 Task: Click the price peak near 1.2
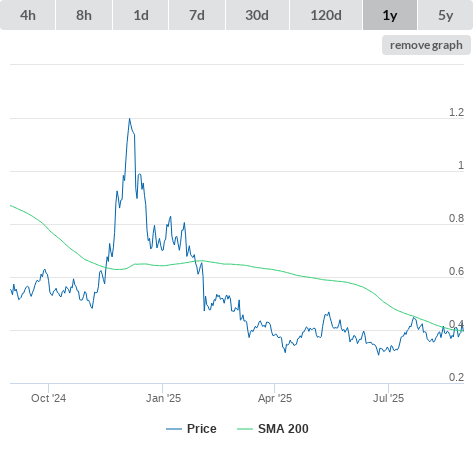coord(129,119)
